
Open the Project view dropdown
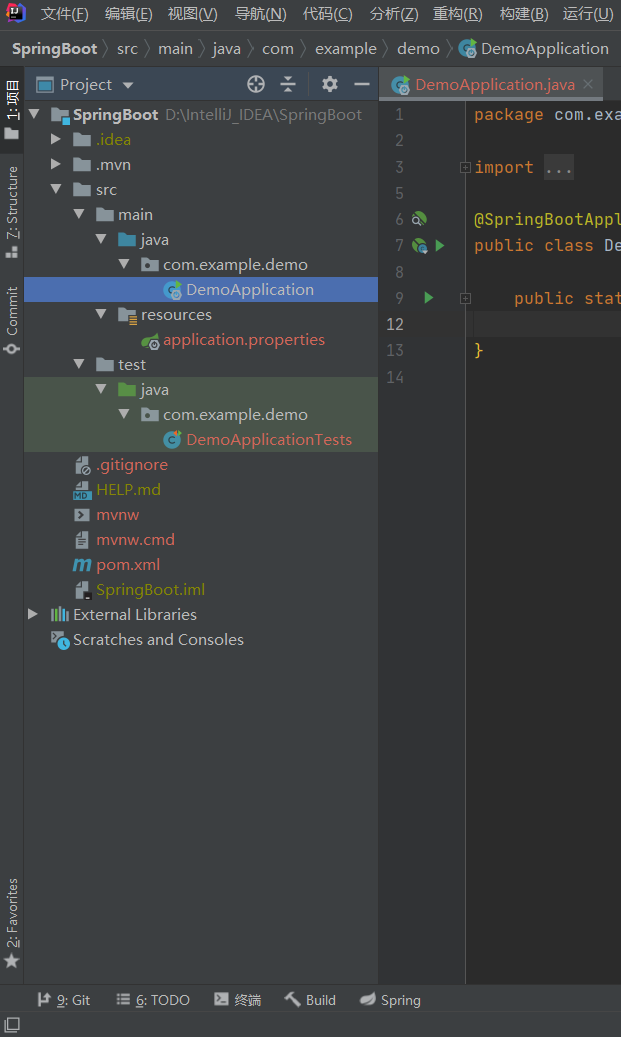click(x=128, y=85)
